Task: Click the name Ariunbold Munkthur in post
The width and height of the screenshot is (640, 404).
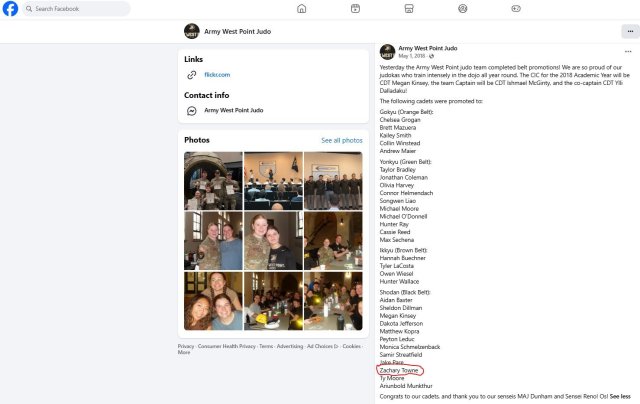Action: point(406,386)
